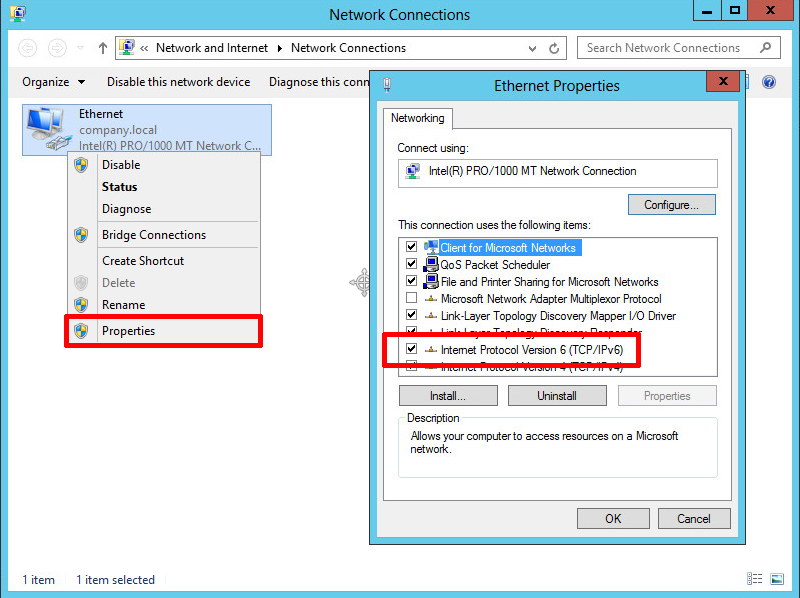
Task: Close the Ethernet Properties dialog
Action: (723, 81)
